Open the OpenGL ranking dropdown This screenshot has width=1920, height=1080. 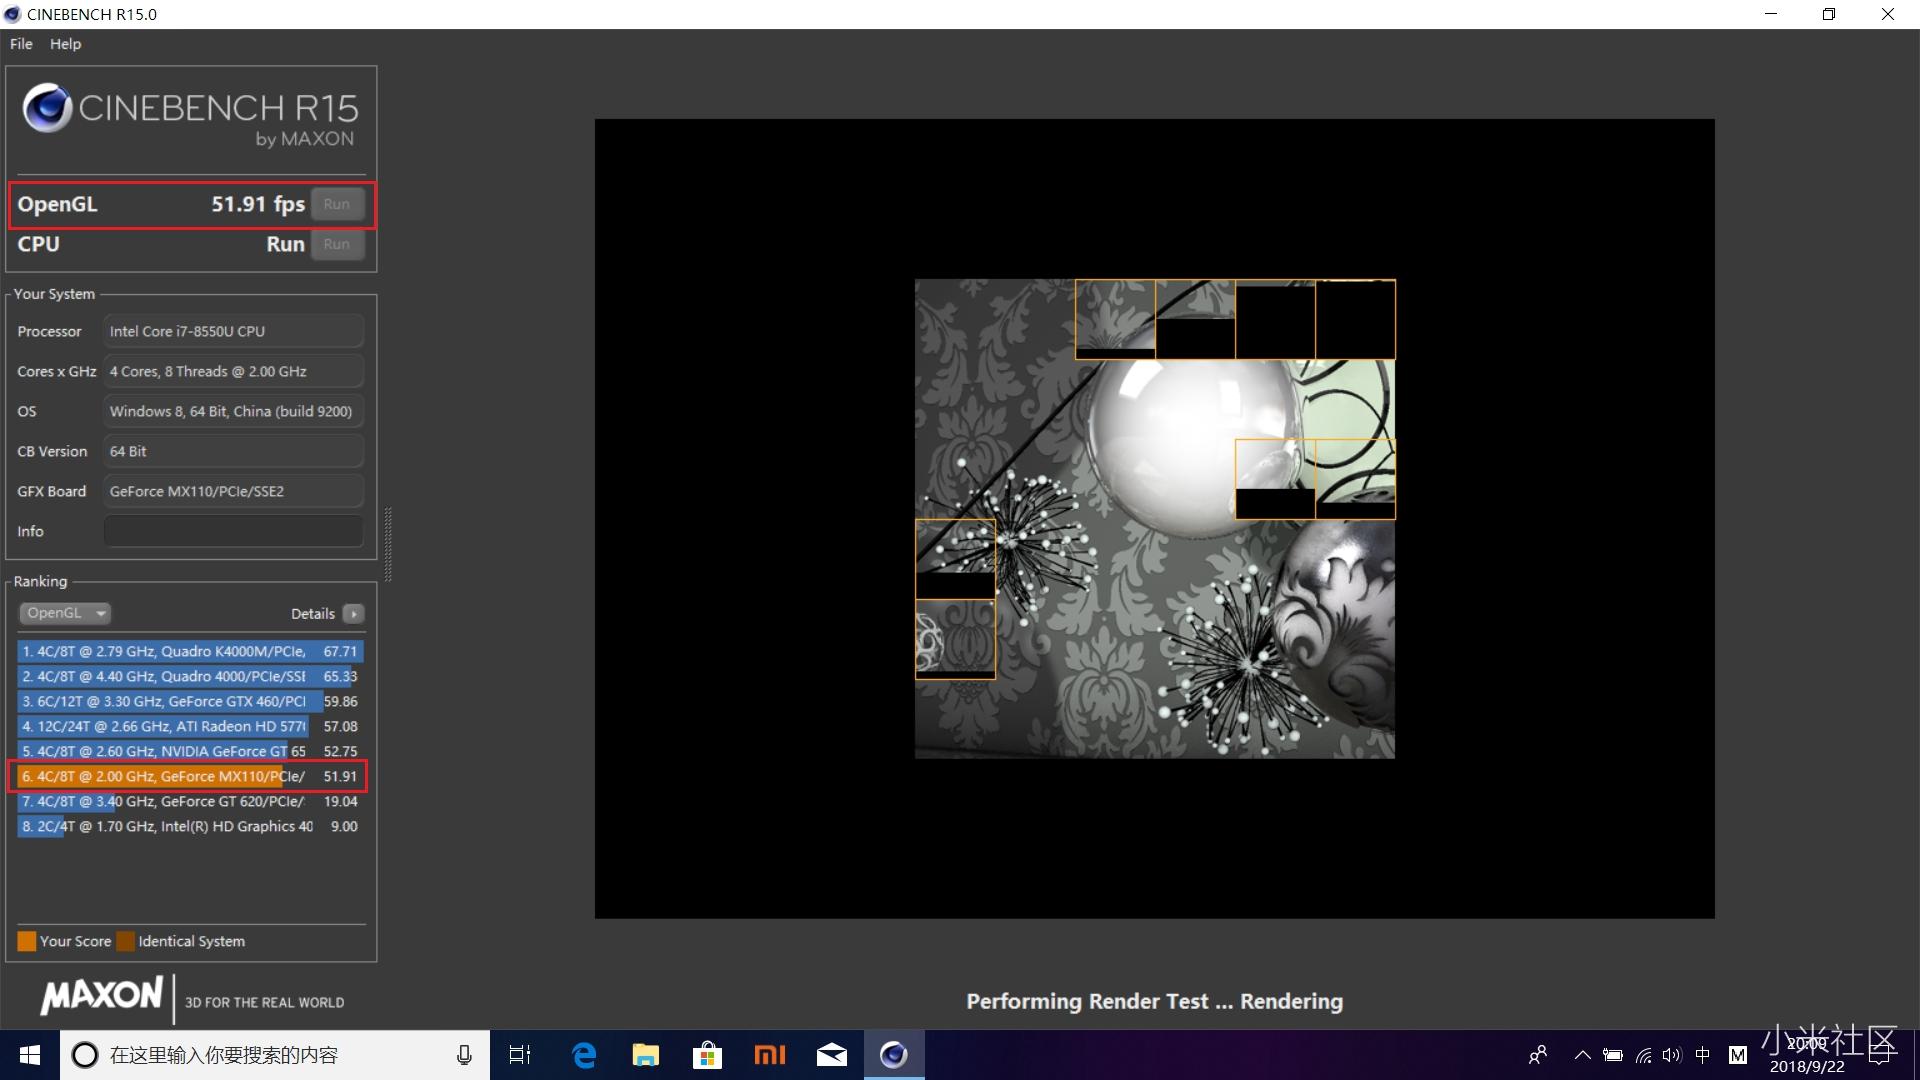point(64,613)
